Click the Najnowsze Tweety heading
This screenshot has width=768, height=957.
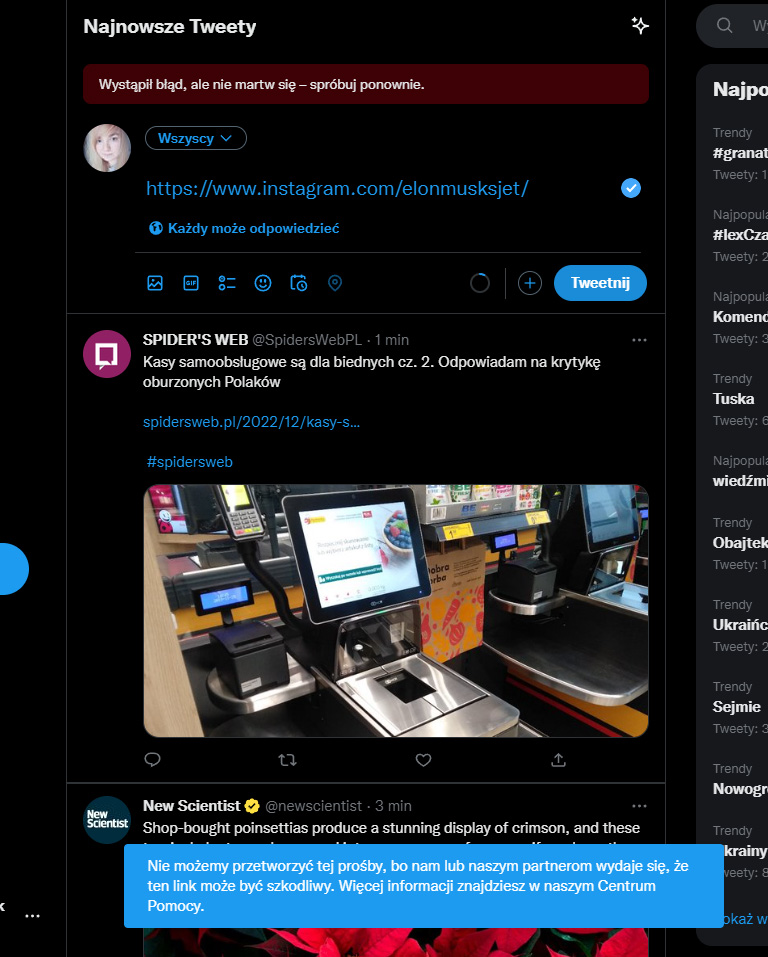170,26
